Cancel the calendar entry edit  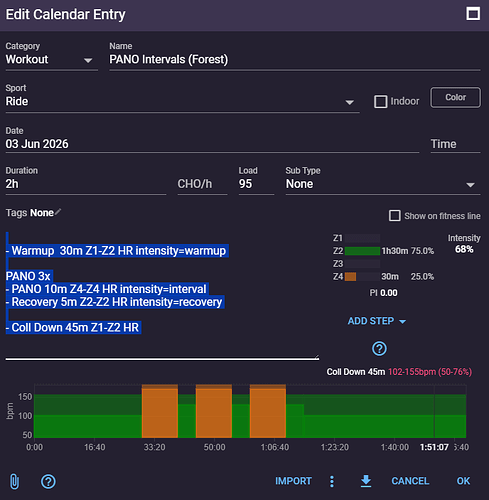click(x=410, y=481)
